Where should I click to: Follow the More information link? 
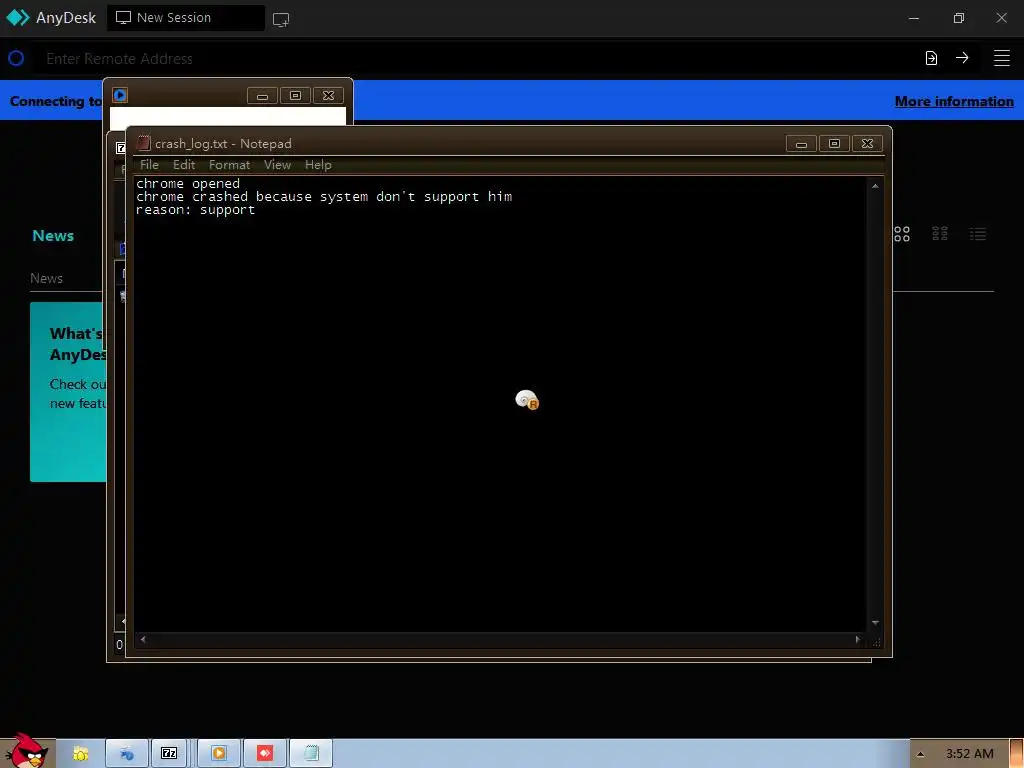coord(954,101)
